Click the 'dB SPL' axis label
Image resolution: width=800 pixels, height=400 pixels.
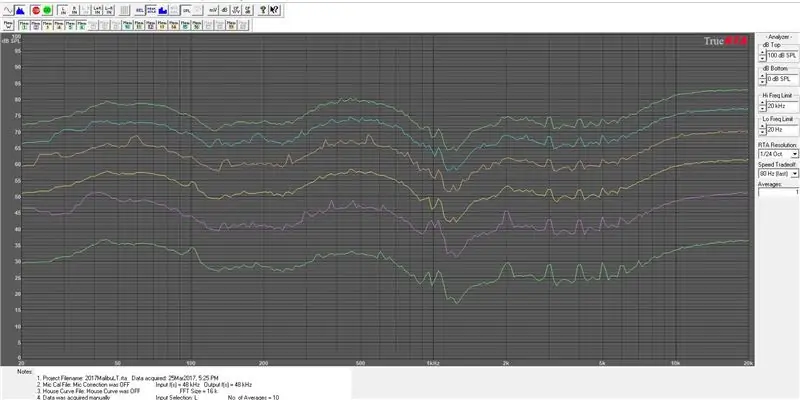coord(12,41)
